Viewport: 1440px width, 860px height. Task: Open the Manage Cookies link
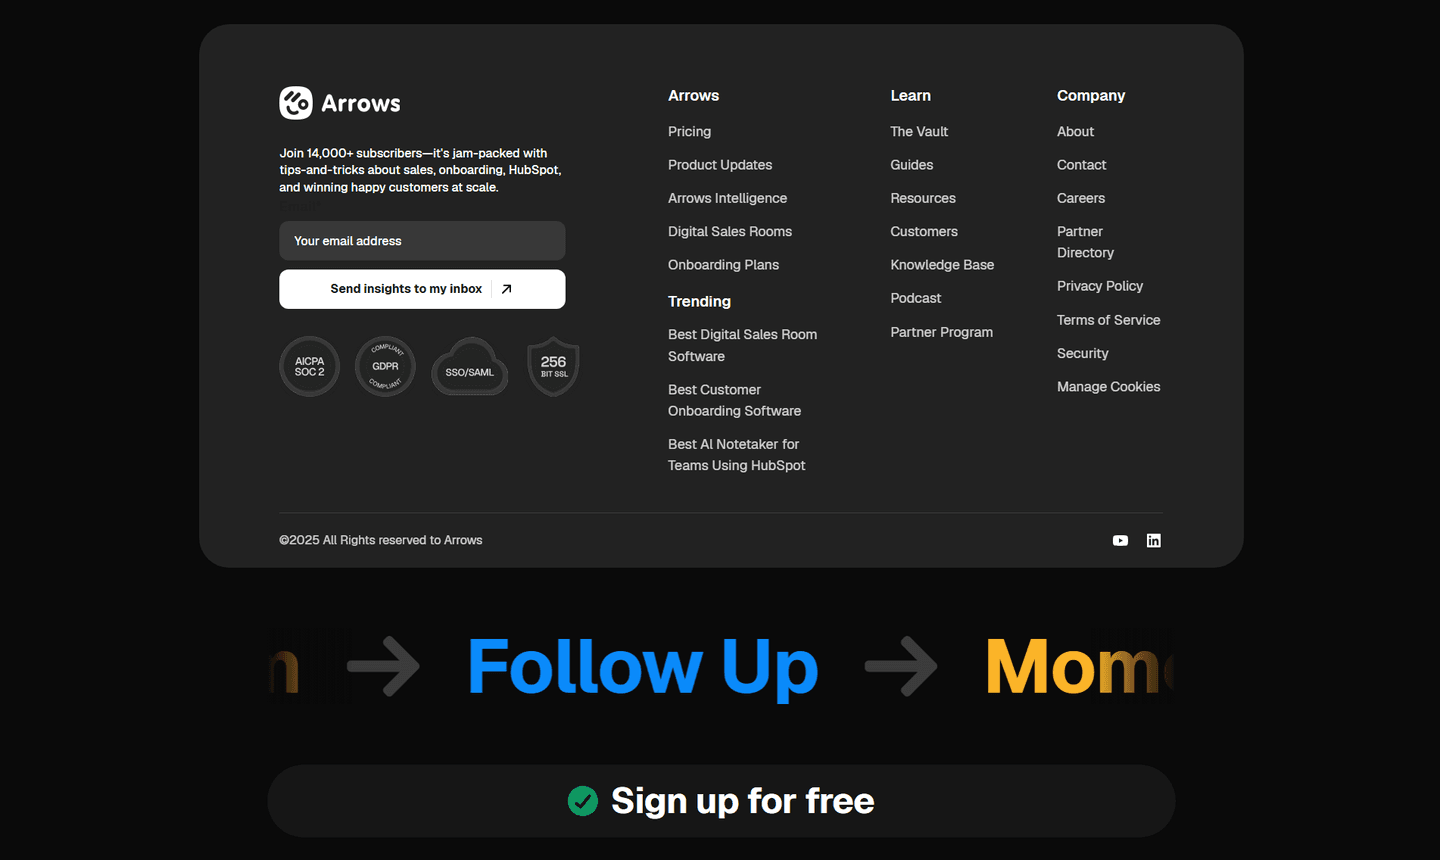click(x=1108, y=387)
